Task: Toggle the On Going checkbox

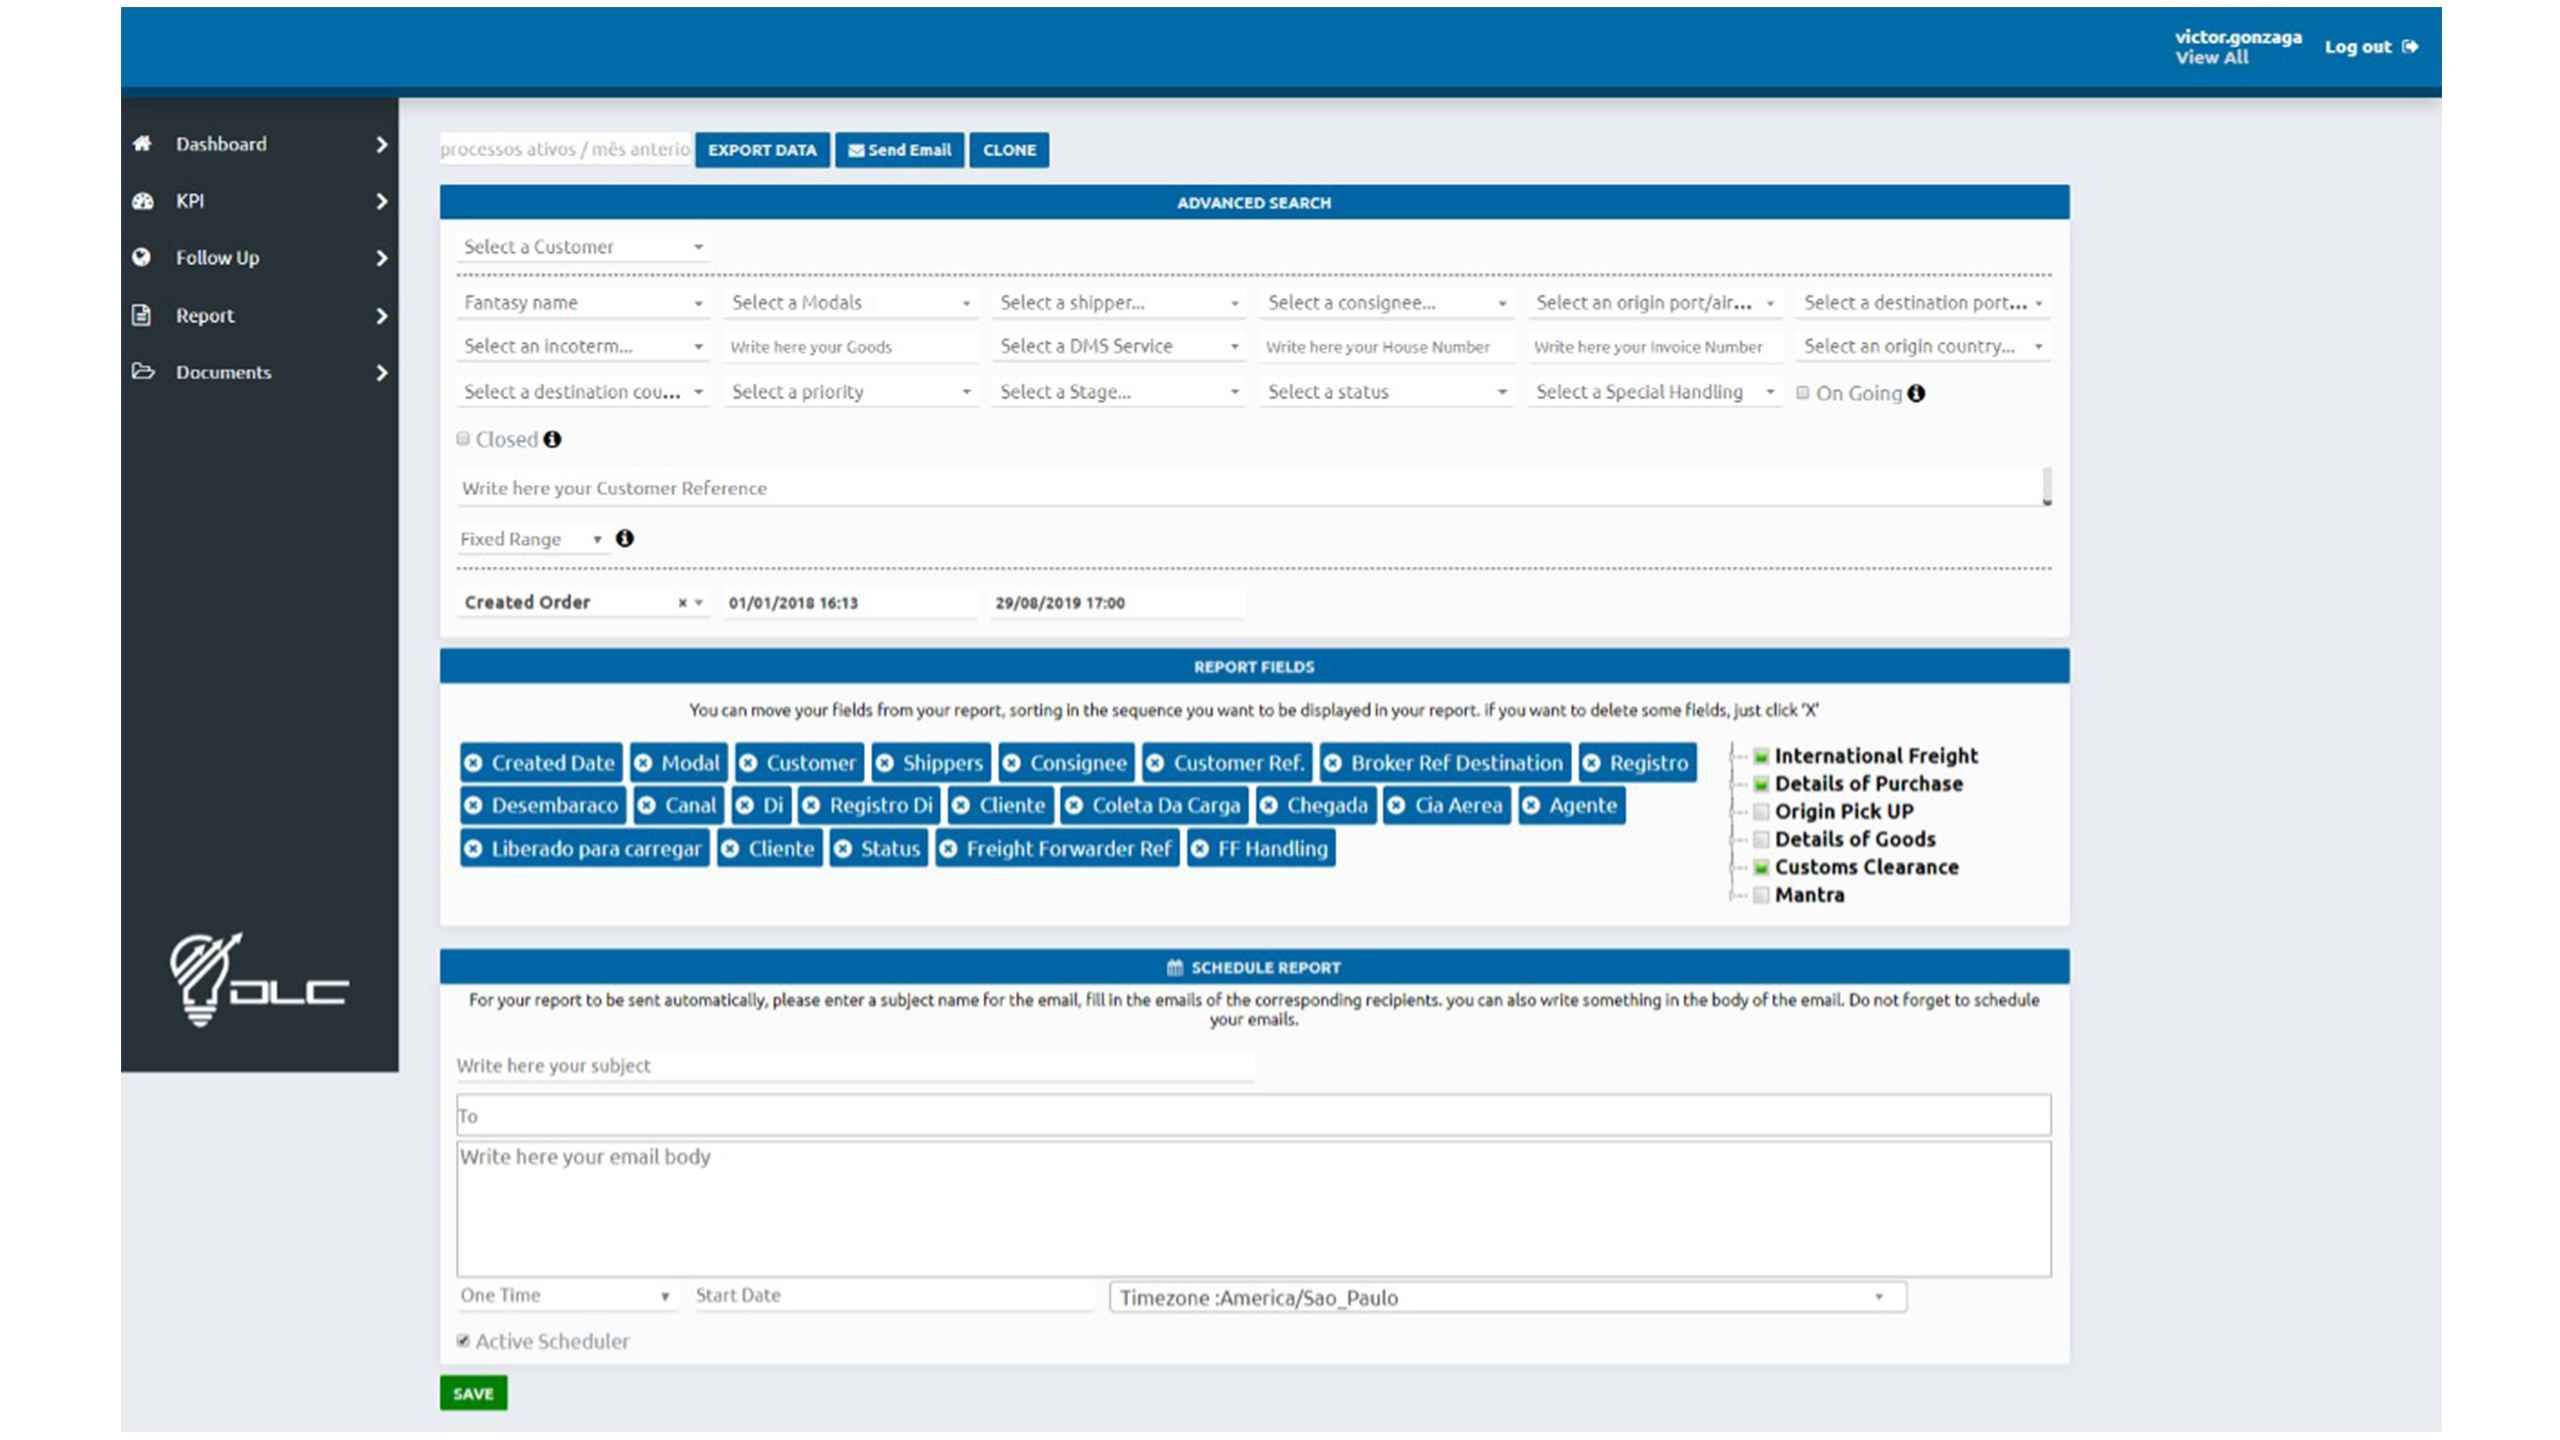Action: coord(1803,393)
